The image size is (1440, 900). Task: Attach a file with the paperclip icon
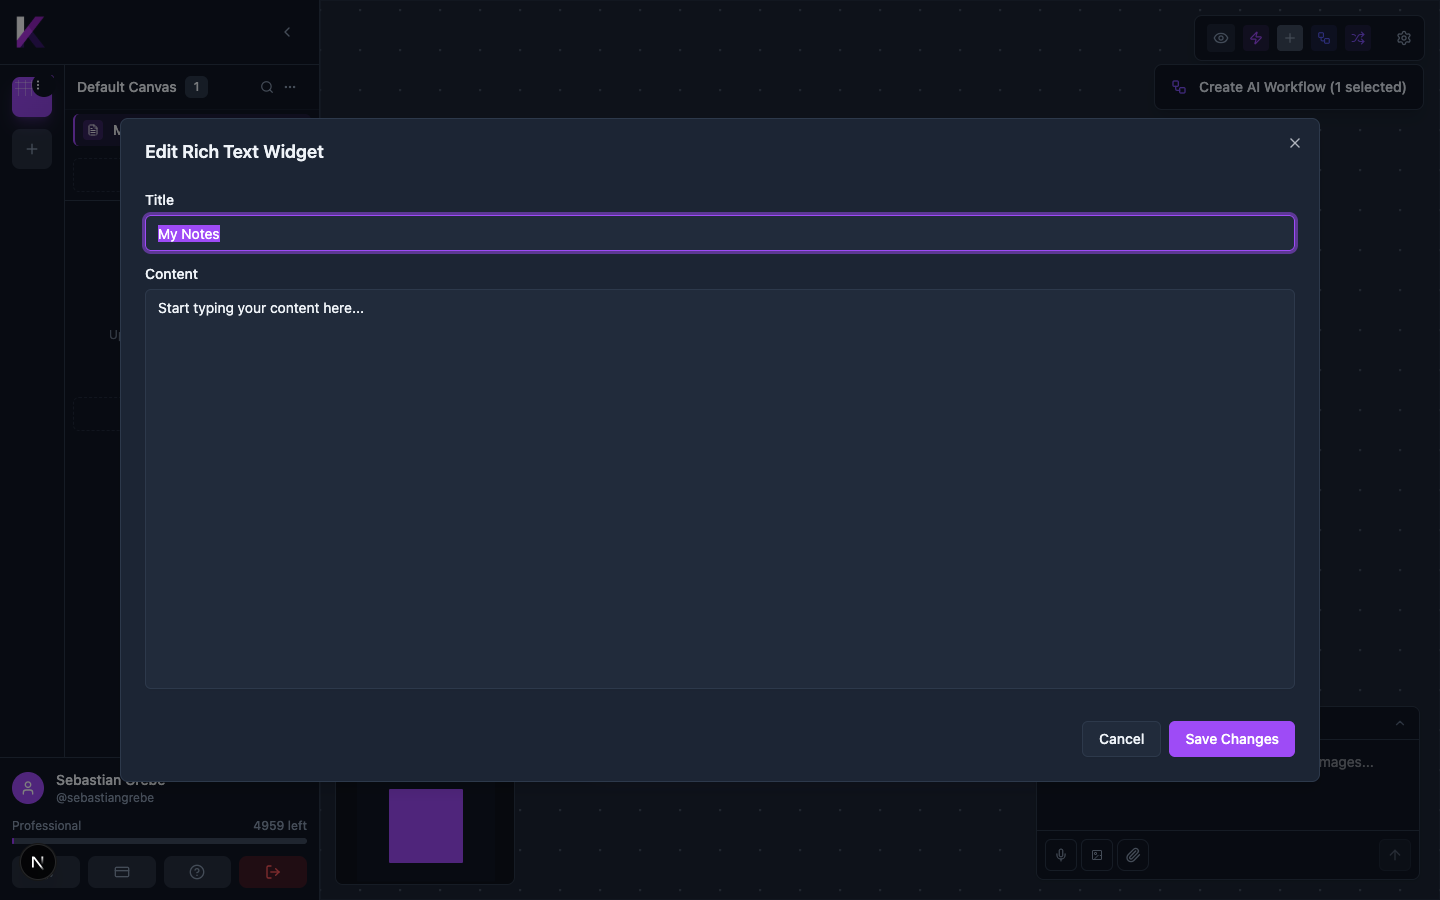pos(1132,855)
